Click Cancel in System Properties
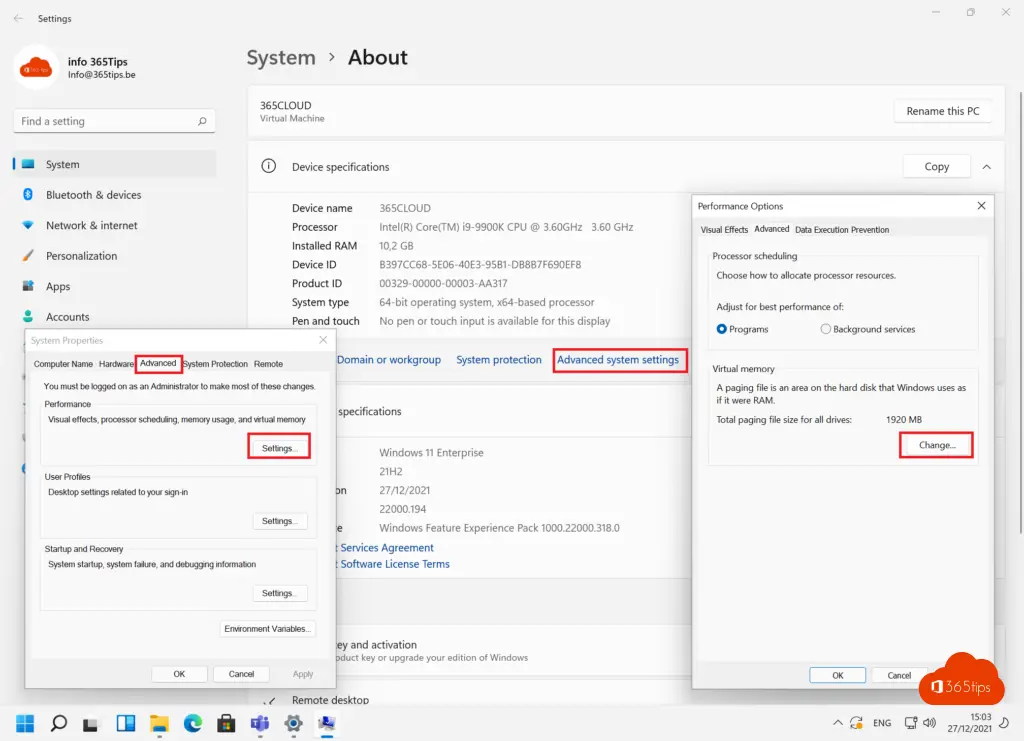The image size is (1024, 741). coord(242,674)
